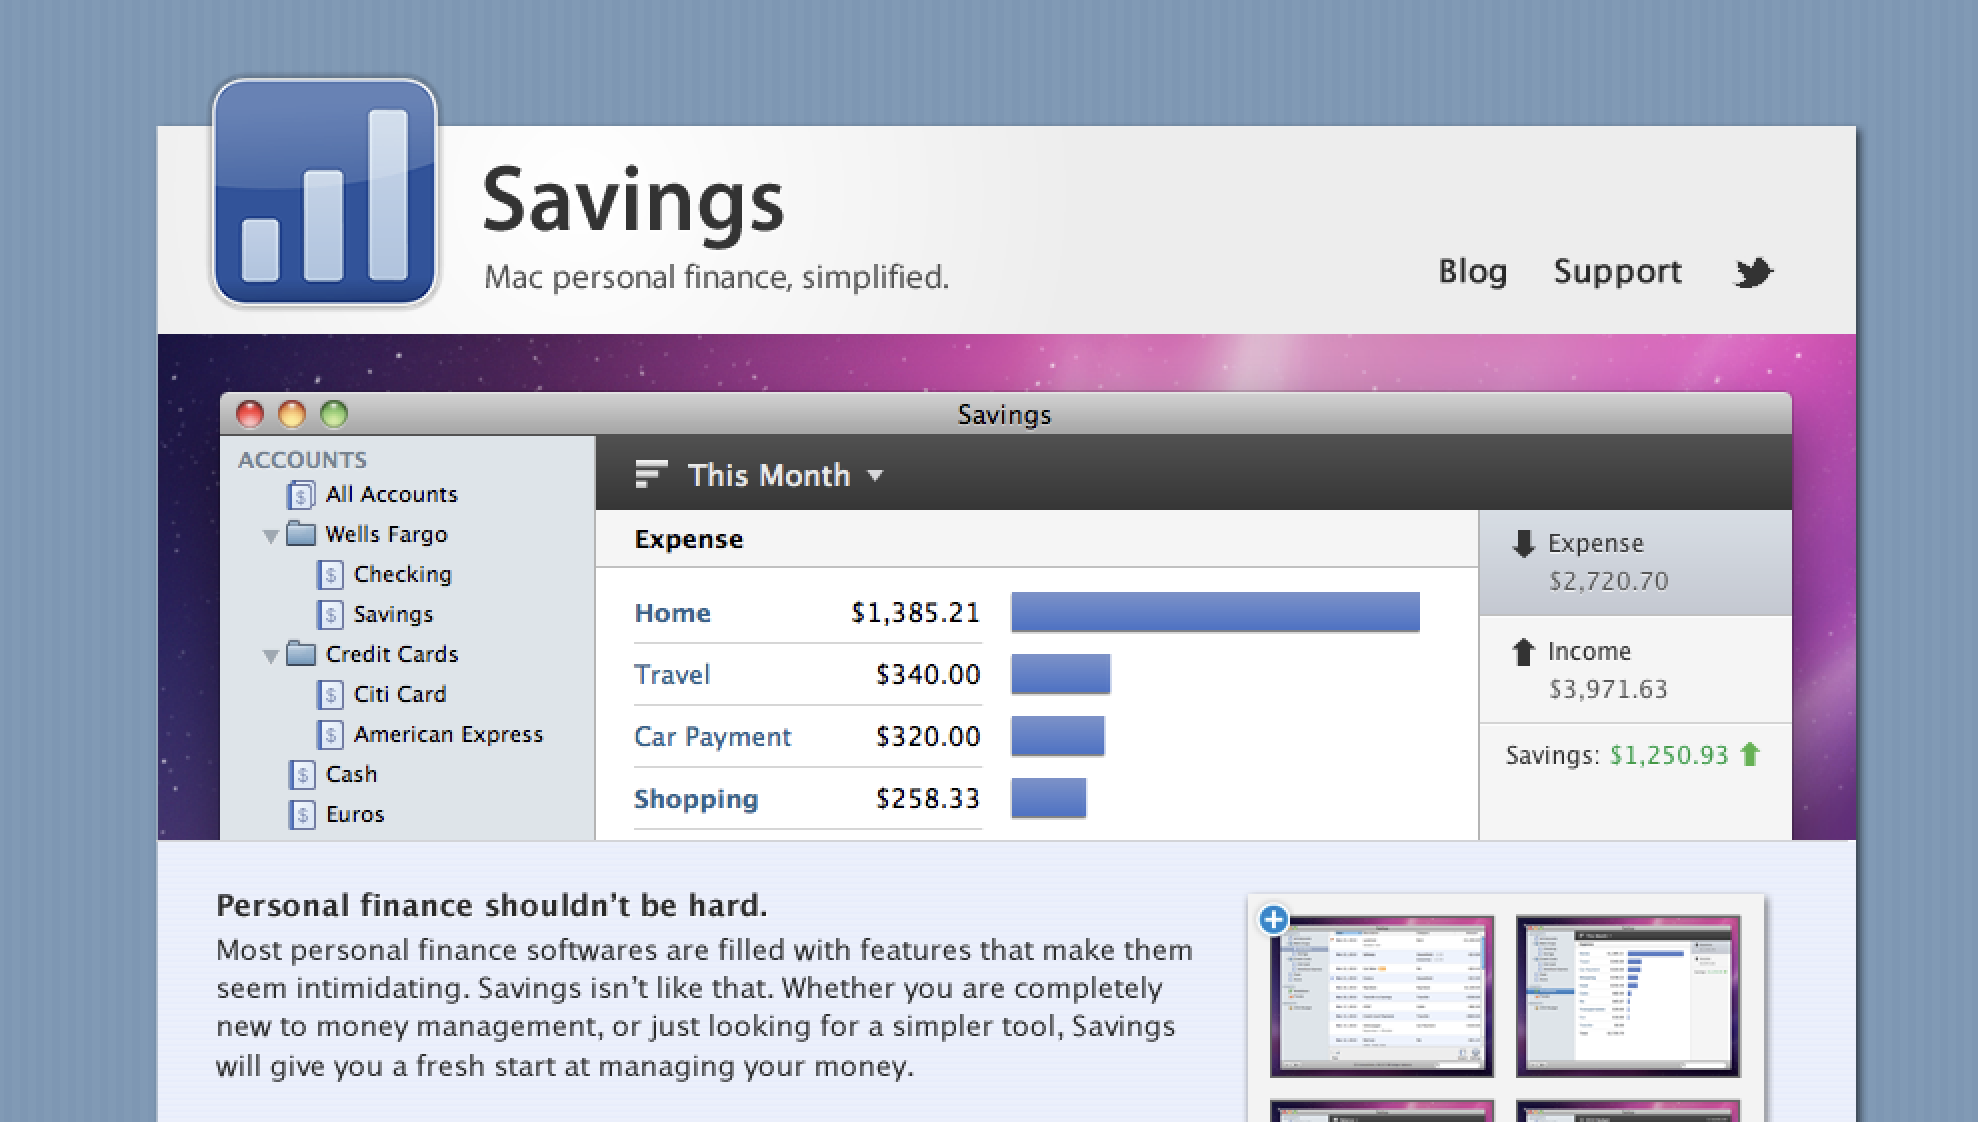Open the Home expense category
This screenshot has height=1122, width=1978.
click(672, 612)
